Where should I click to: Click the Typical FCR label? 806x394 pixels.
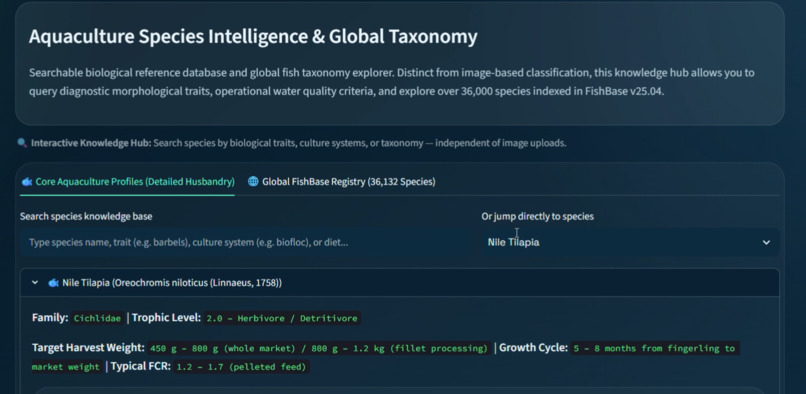coord(140,367)
